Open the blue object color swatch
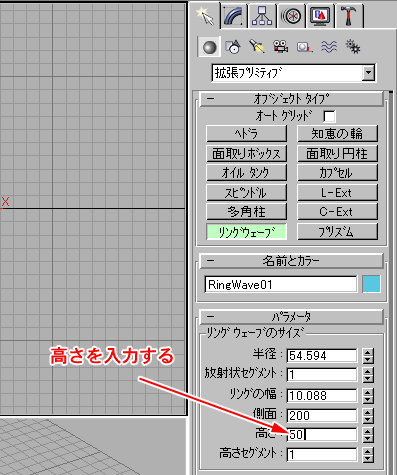 (x=371, y=284)
